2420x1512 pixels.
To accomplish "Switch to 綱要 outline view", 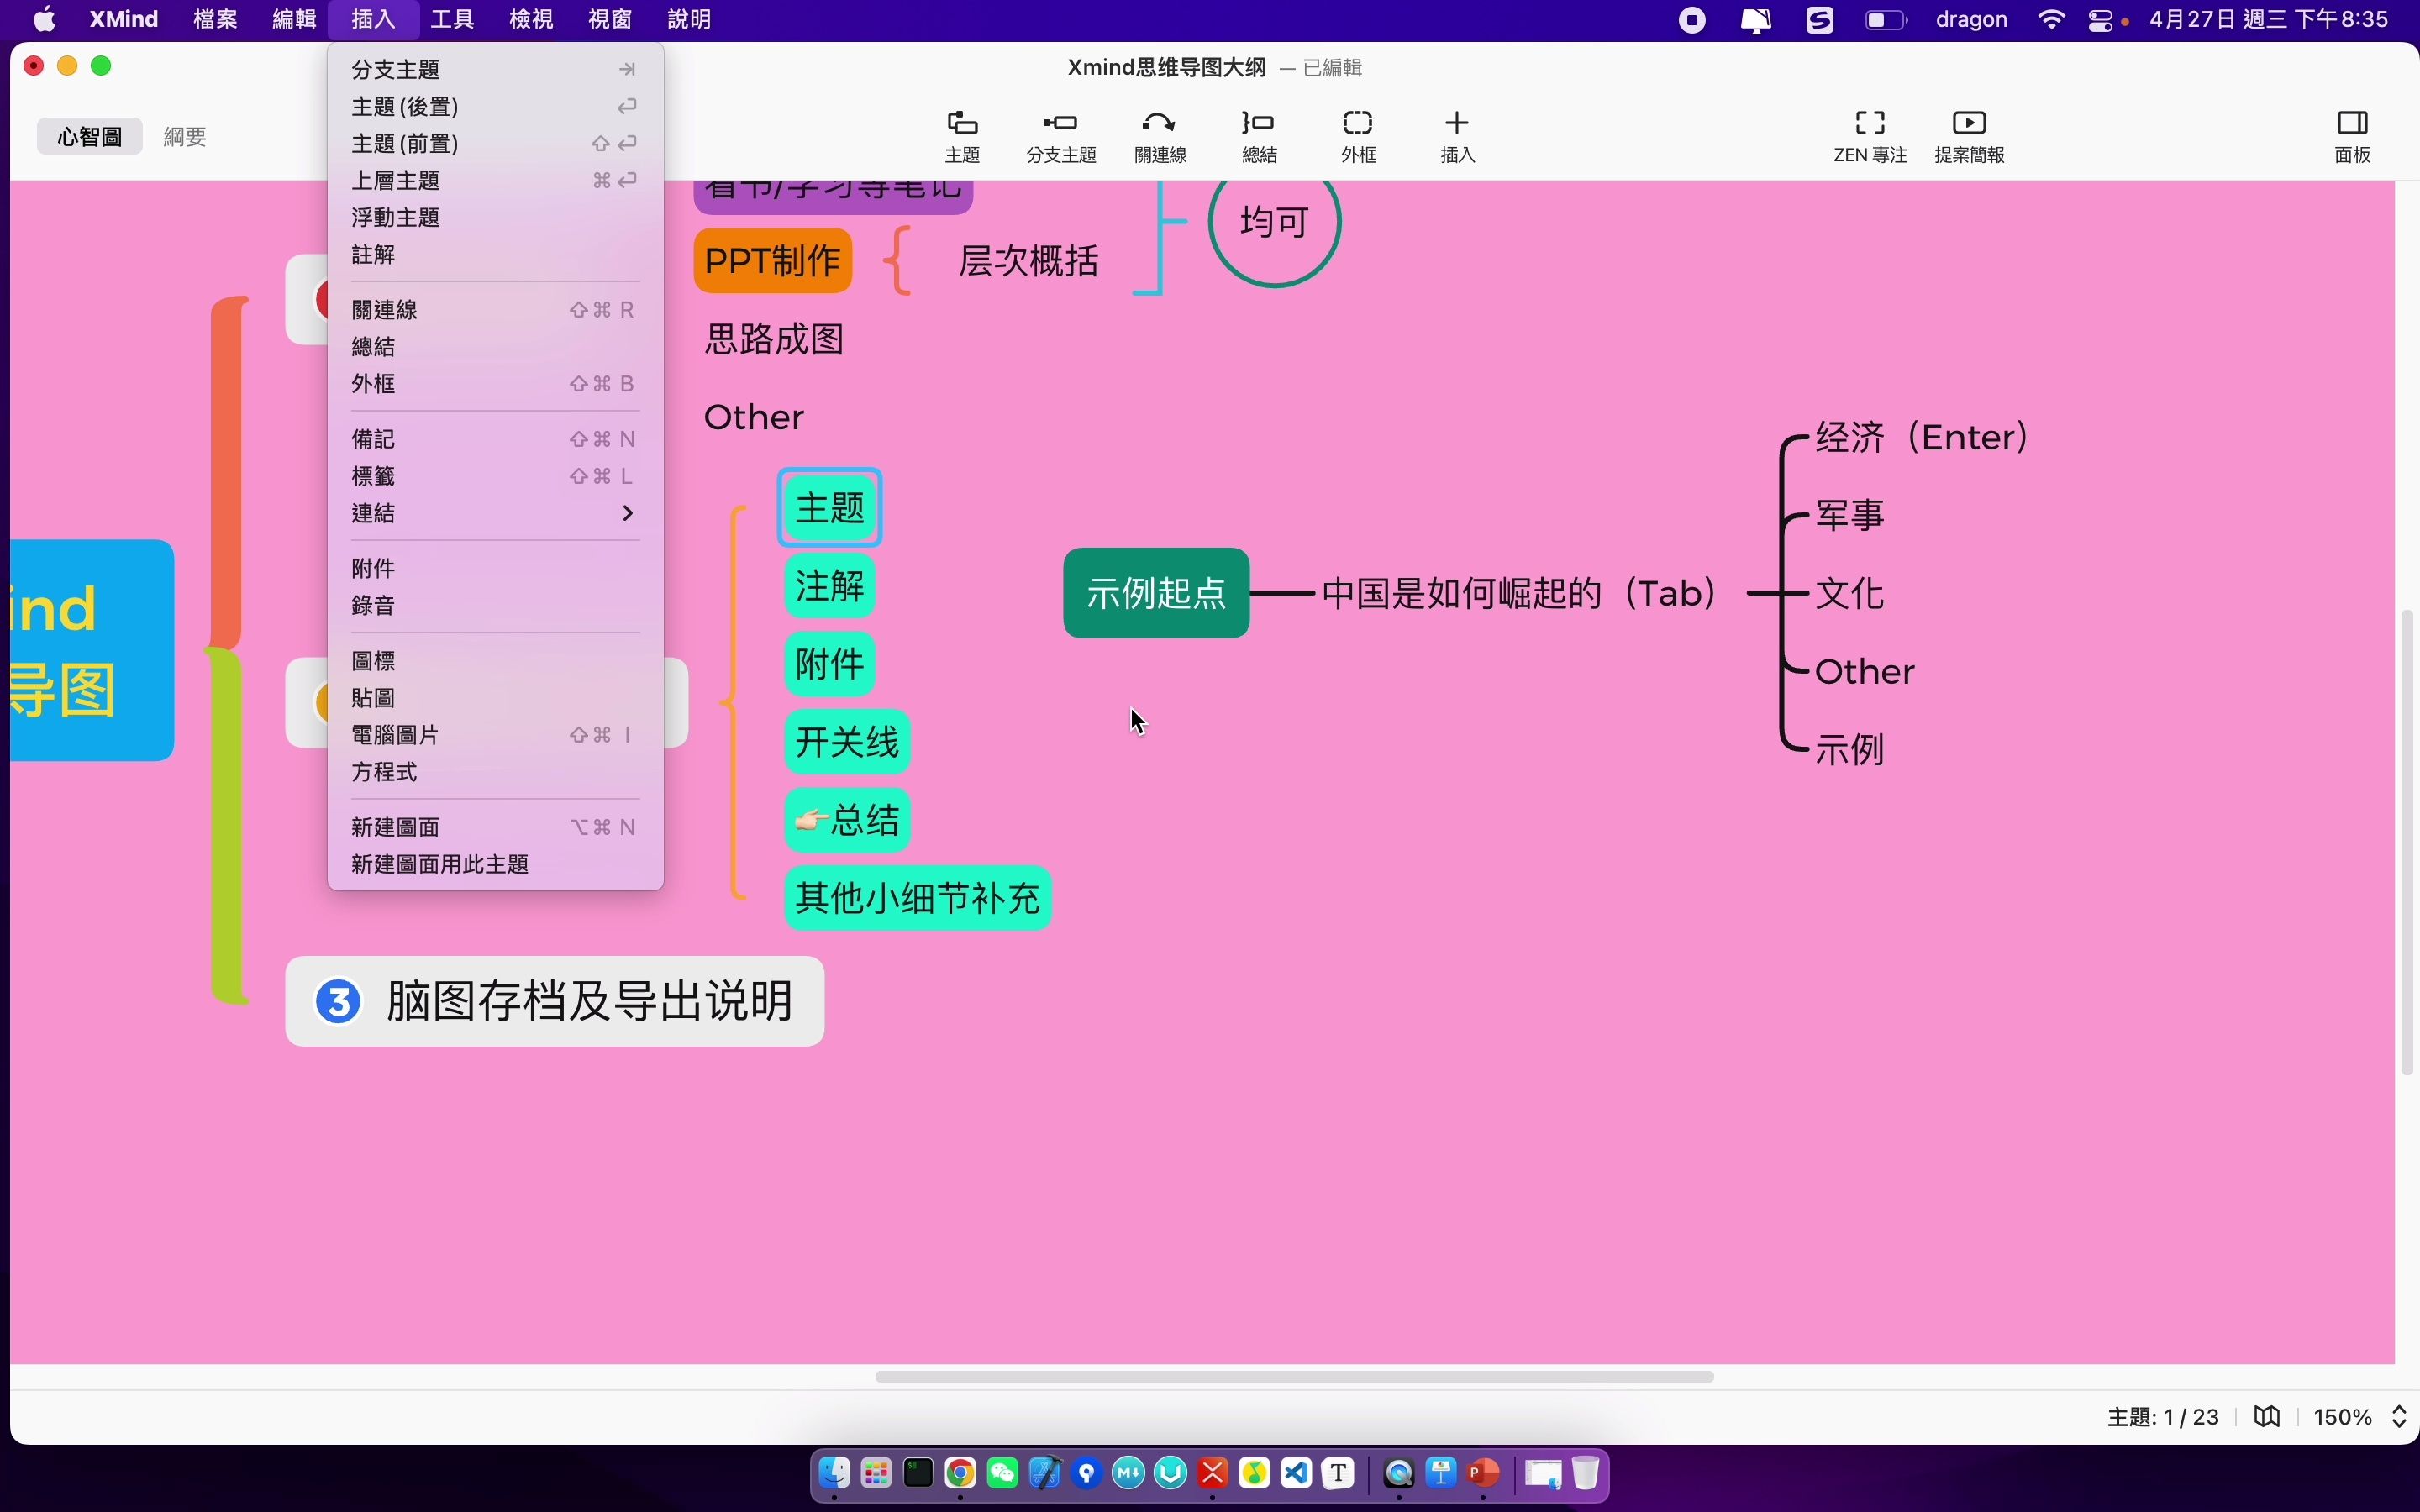I will coord(185,136).
